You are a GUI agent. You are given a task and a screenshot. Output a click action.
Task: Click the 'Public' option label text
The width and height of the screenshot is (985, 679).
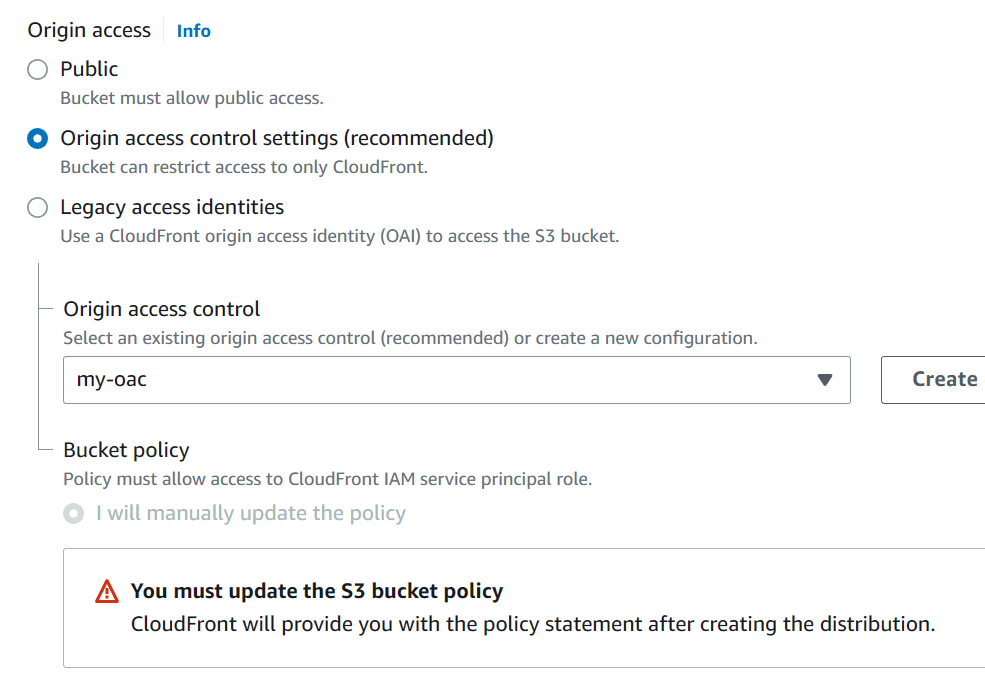[89, 69]
